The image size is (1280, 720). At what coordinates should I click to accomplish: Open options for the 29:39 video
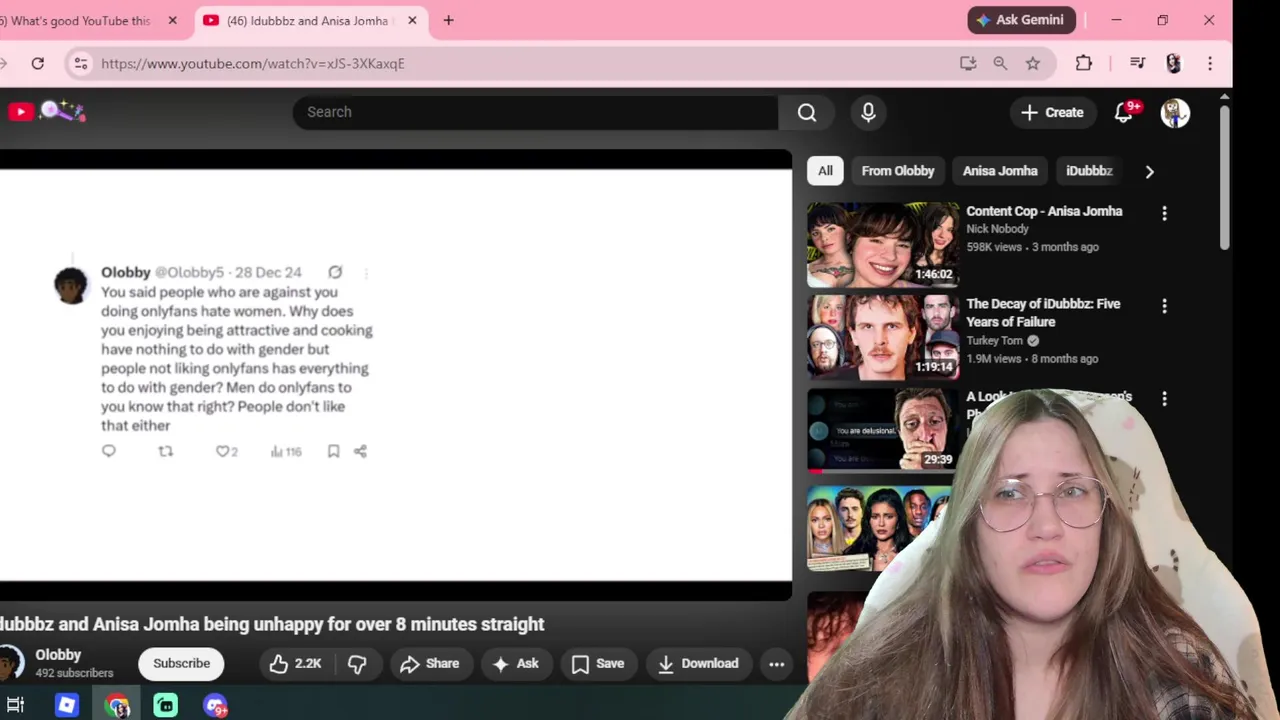coord(1164,399)
